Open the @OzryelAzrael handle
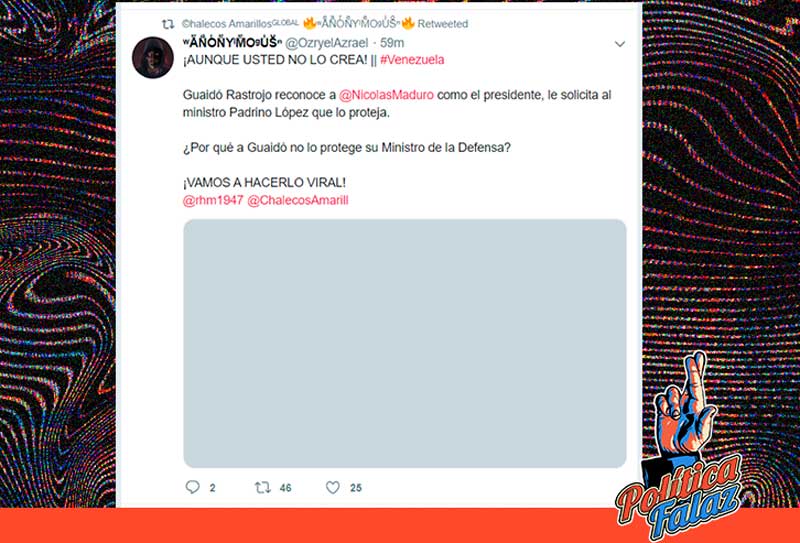The image size is (800, 543). coord(326,43)
